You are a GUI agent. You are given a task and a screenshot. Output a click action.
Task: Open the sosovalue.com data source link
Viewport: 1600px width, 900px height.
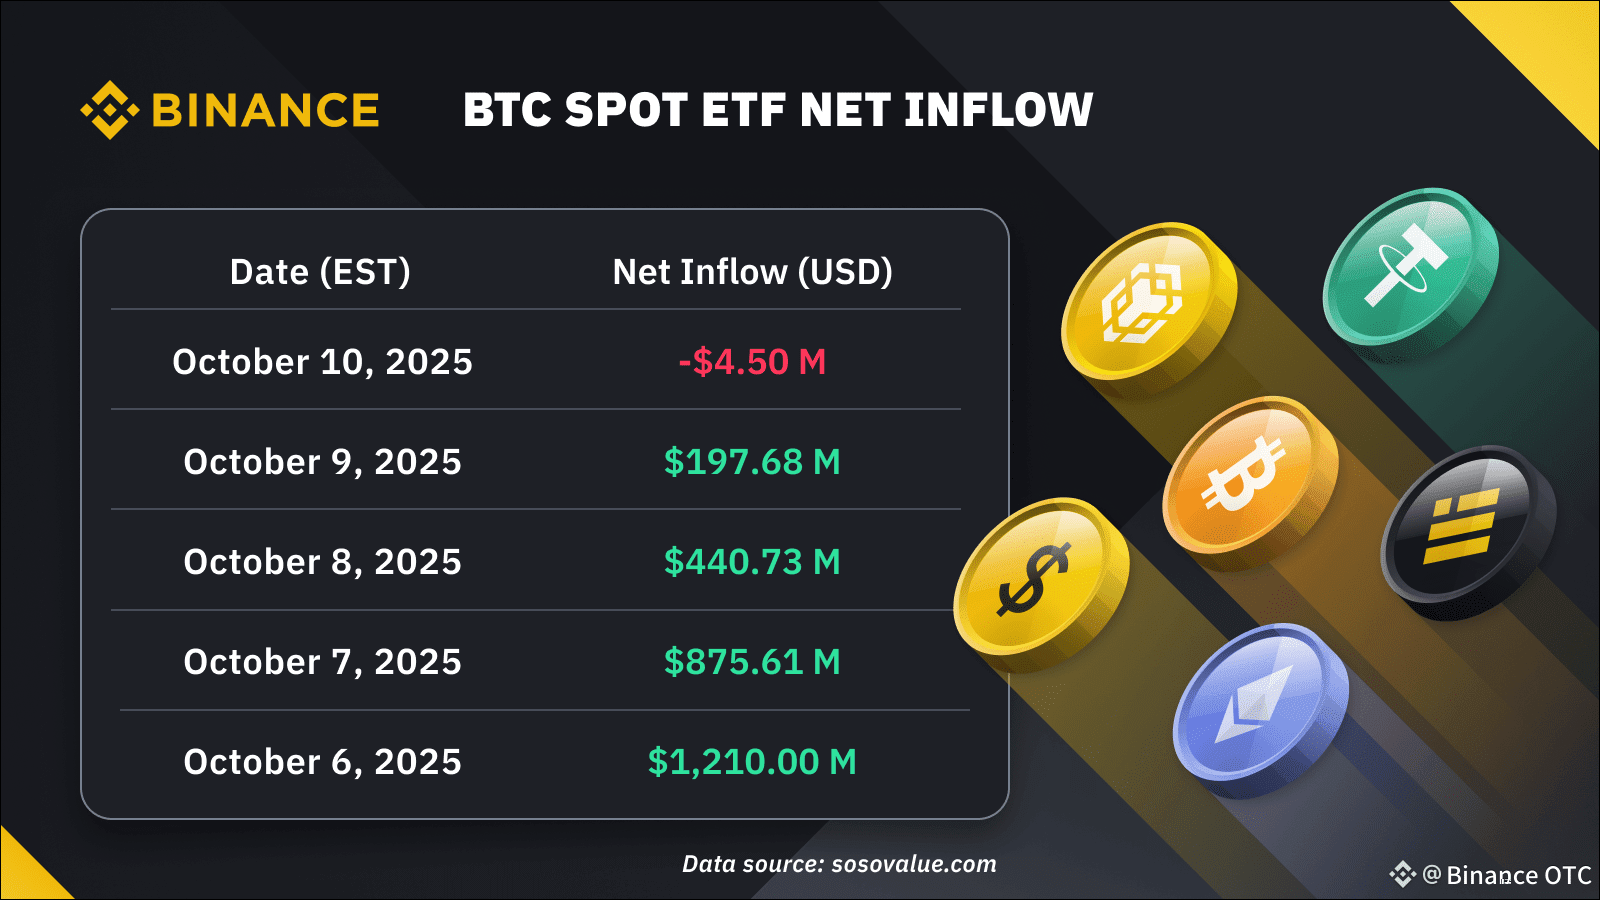(914, 864)
